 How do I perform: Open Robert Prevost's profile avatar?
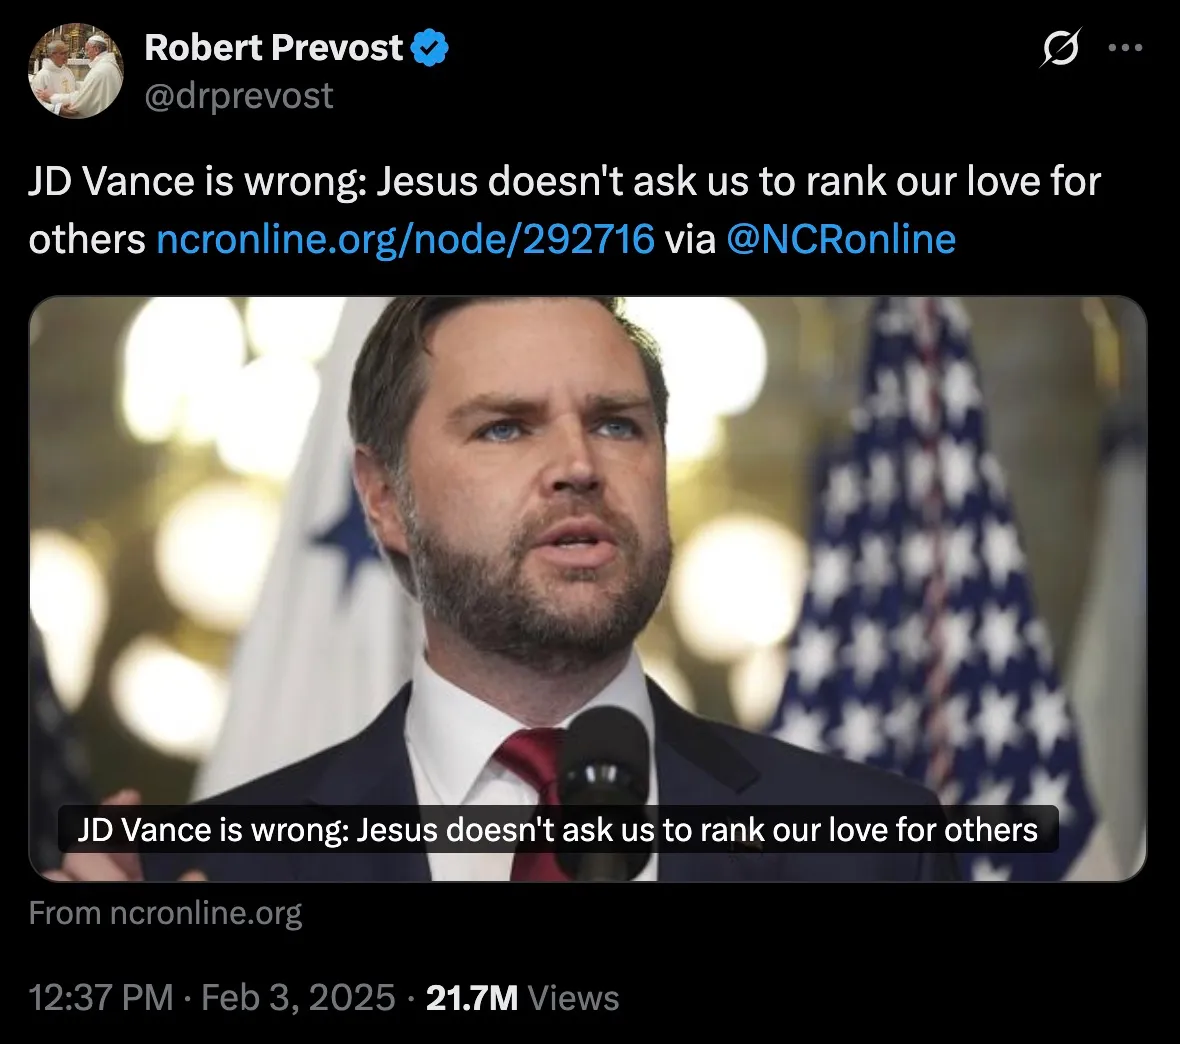pyautogui.click(x=75, y=70)
